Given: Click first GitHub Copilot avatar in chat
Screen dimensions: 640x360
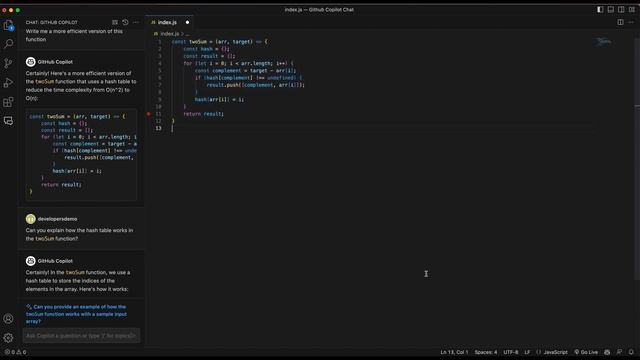Looking at the screenshot, I should [31, 62].
